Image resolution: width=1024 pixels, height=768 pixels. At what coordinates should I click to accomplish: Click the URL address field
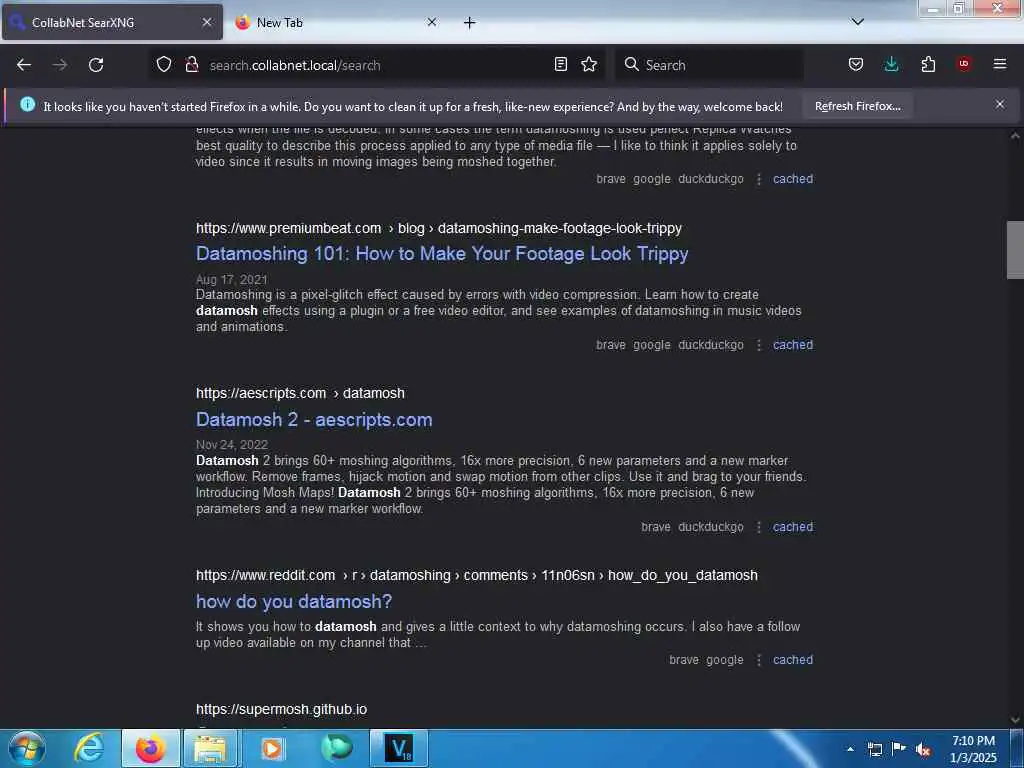point(379,65)
